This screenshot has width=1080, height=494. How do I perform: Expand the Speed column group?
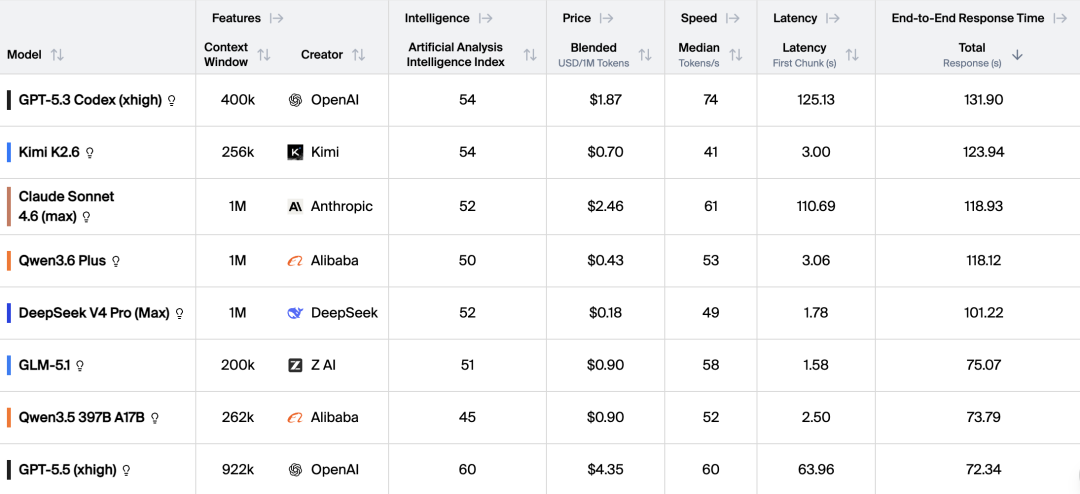pos(732,19)
